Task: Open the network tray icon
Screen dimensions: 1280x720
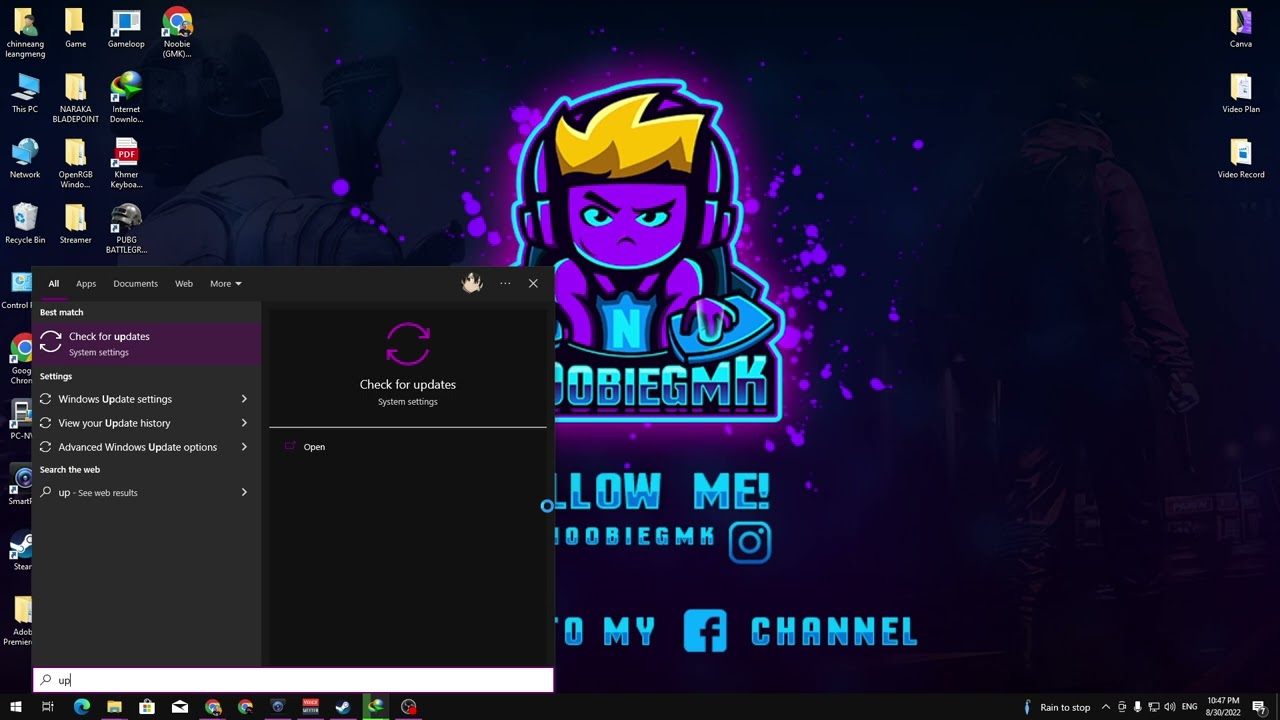Action: coord(1154,707)
